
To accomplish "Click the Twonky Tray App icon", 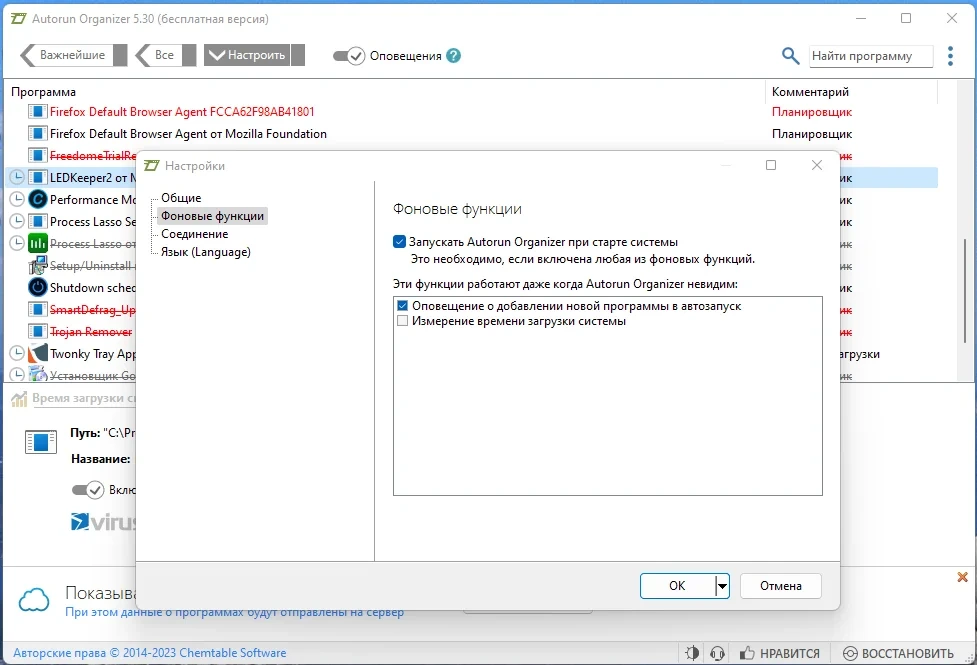I will [38, 353].
